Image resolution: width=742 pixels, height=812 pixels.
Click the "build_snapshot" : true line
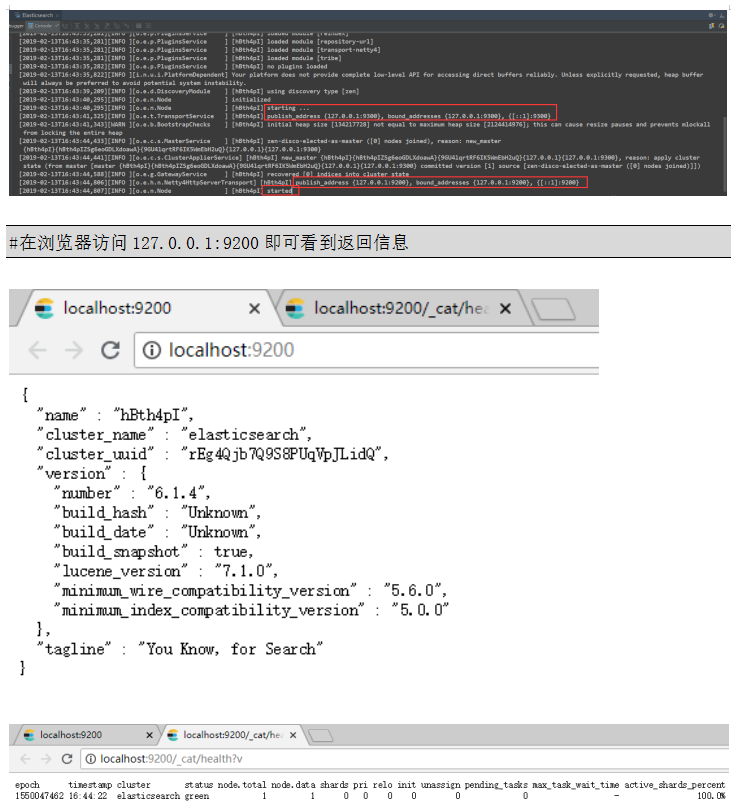153,552
